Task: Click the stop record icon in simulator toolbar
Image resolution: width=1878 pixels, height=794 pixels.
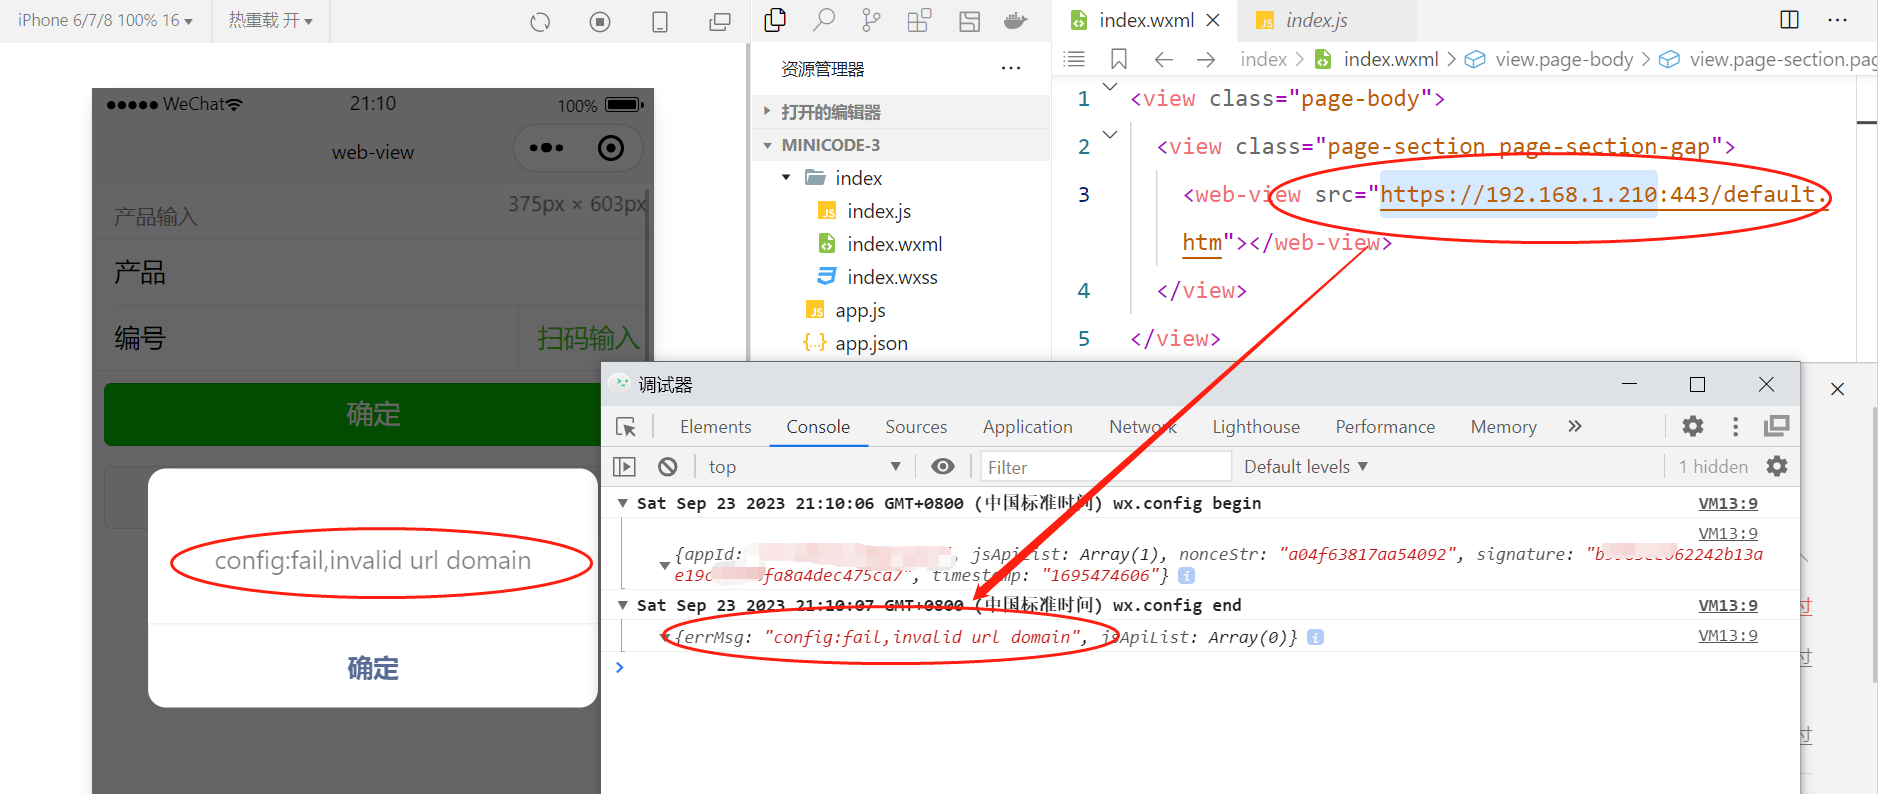Action: [x=600, y=22]
